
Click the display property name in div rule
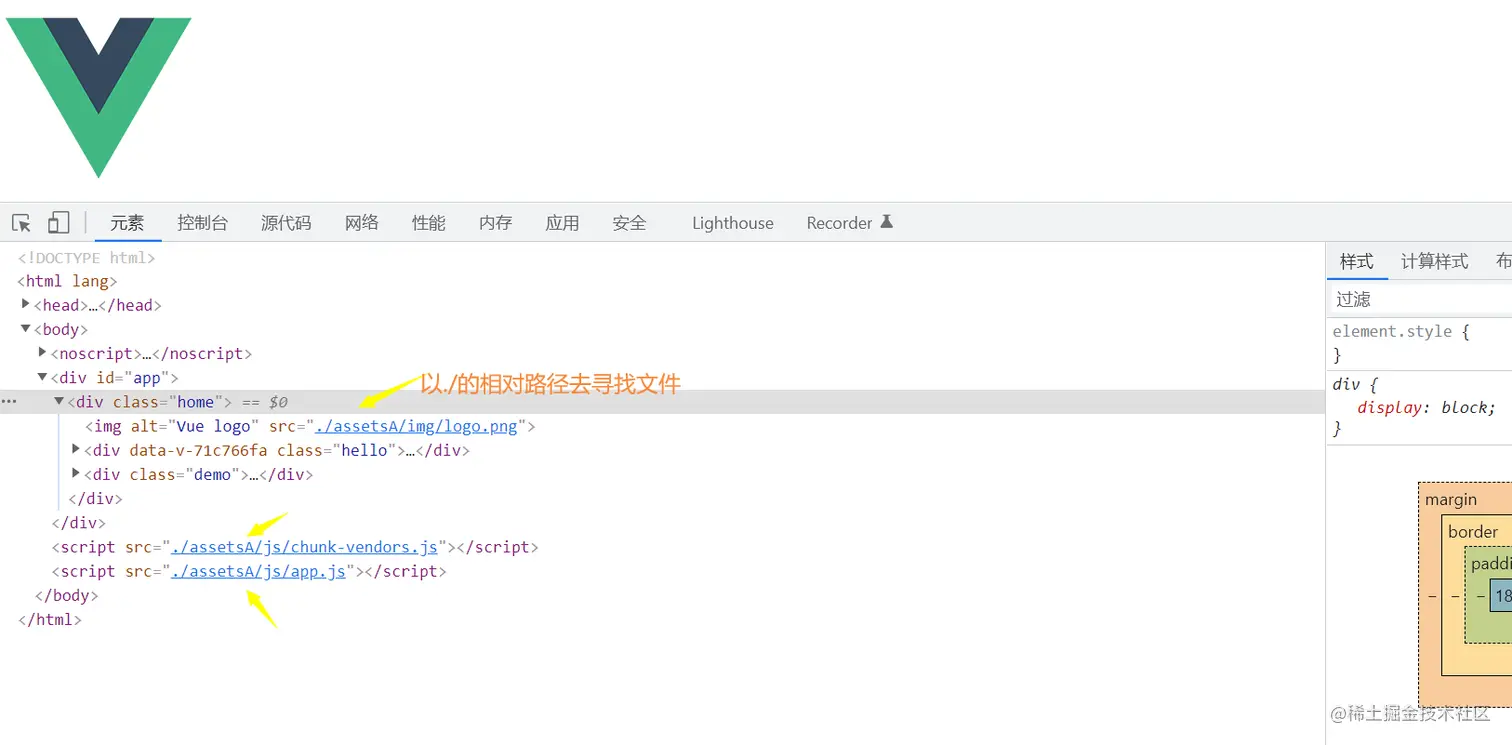pyautogui.click(x=1390, y=407)
